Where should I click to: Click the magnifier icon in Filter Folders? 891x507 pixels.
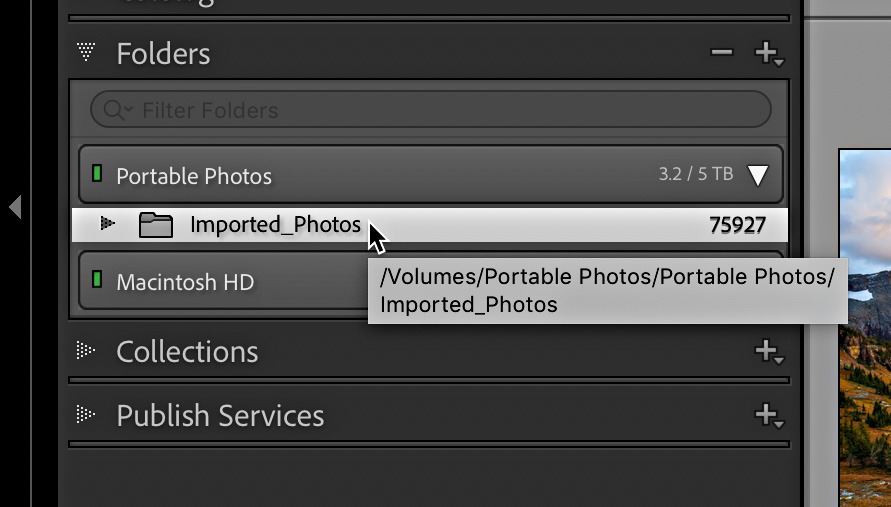(x=112, y=110)
